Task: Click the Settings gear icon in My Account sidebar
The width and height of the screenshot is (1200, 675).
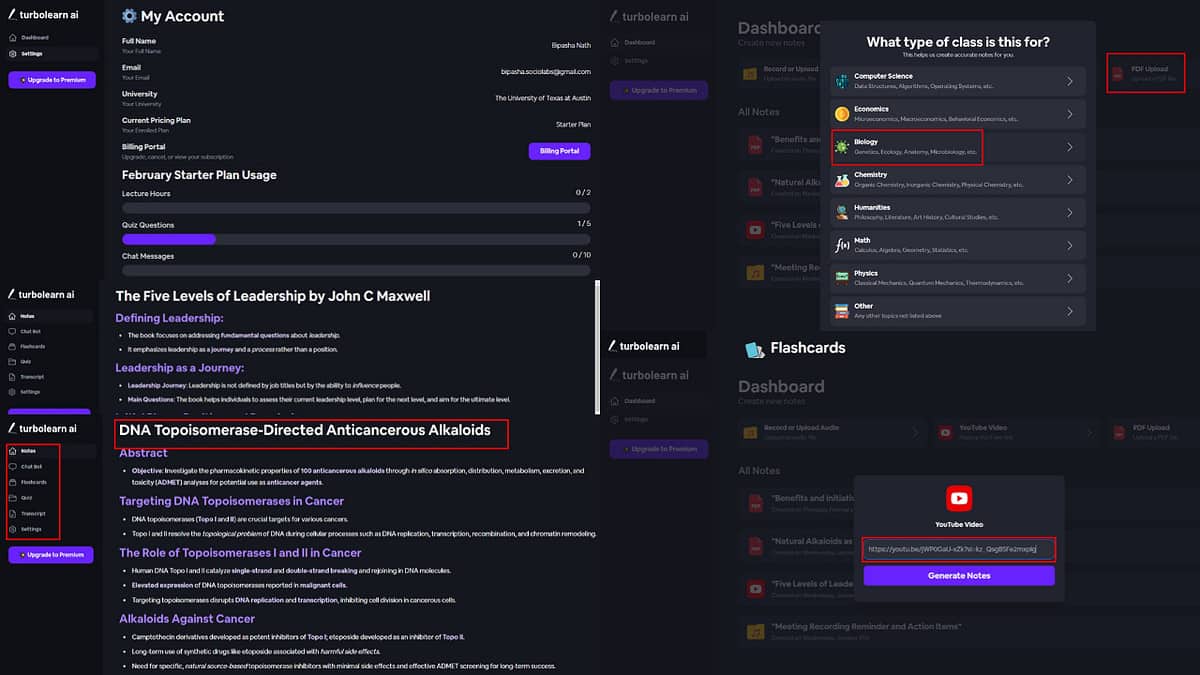Action: point(12,54)
